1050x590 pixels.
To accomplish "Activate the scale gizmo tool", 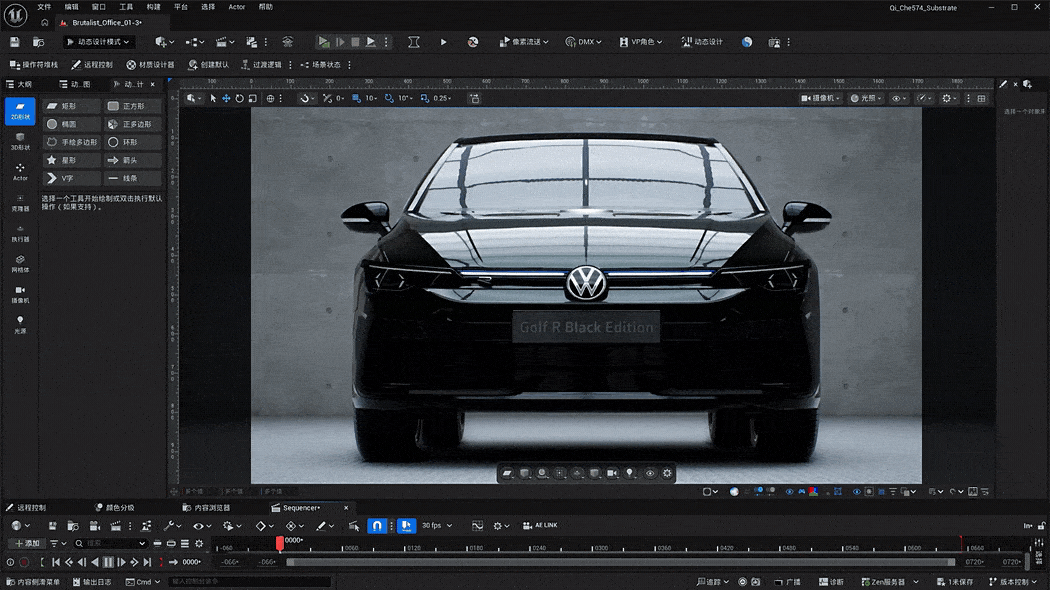I will [252, 98].
